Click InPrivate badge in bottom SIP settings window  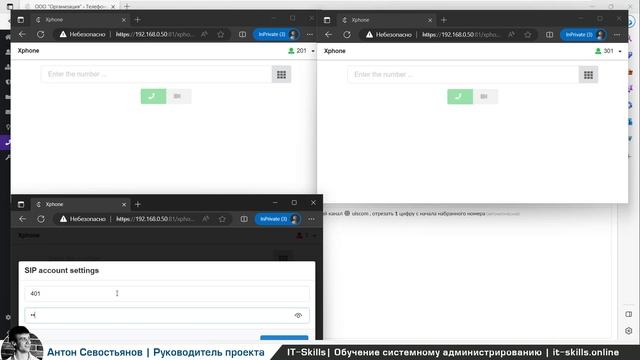click(278, 219)
